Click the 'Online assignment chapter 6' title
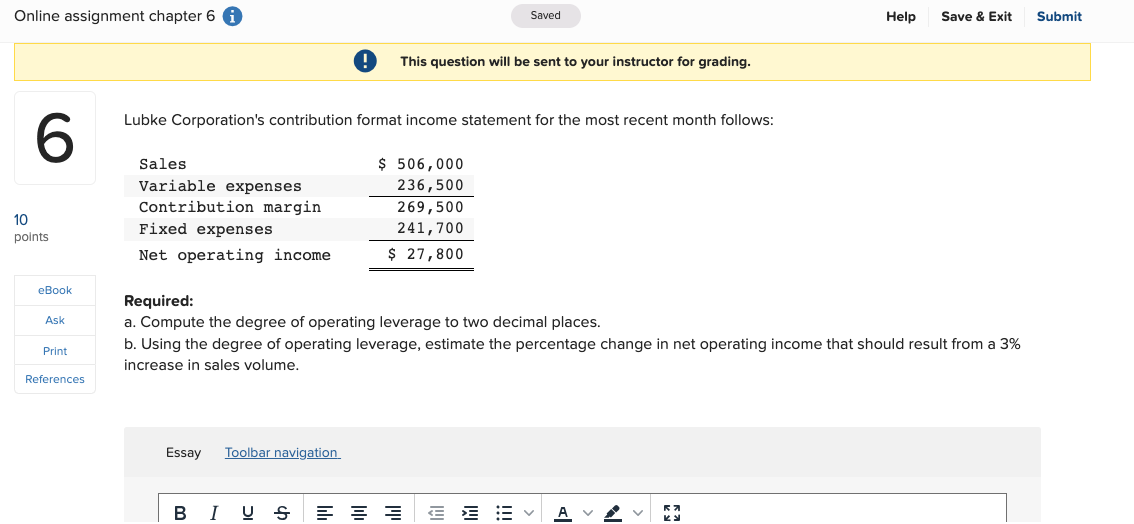This screenshot has height=524, width=1134. (x=114, y=16)
